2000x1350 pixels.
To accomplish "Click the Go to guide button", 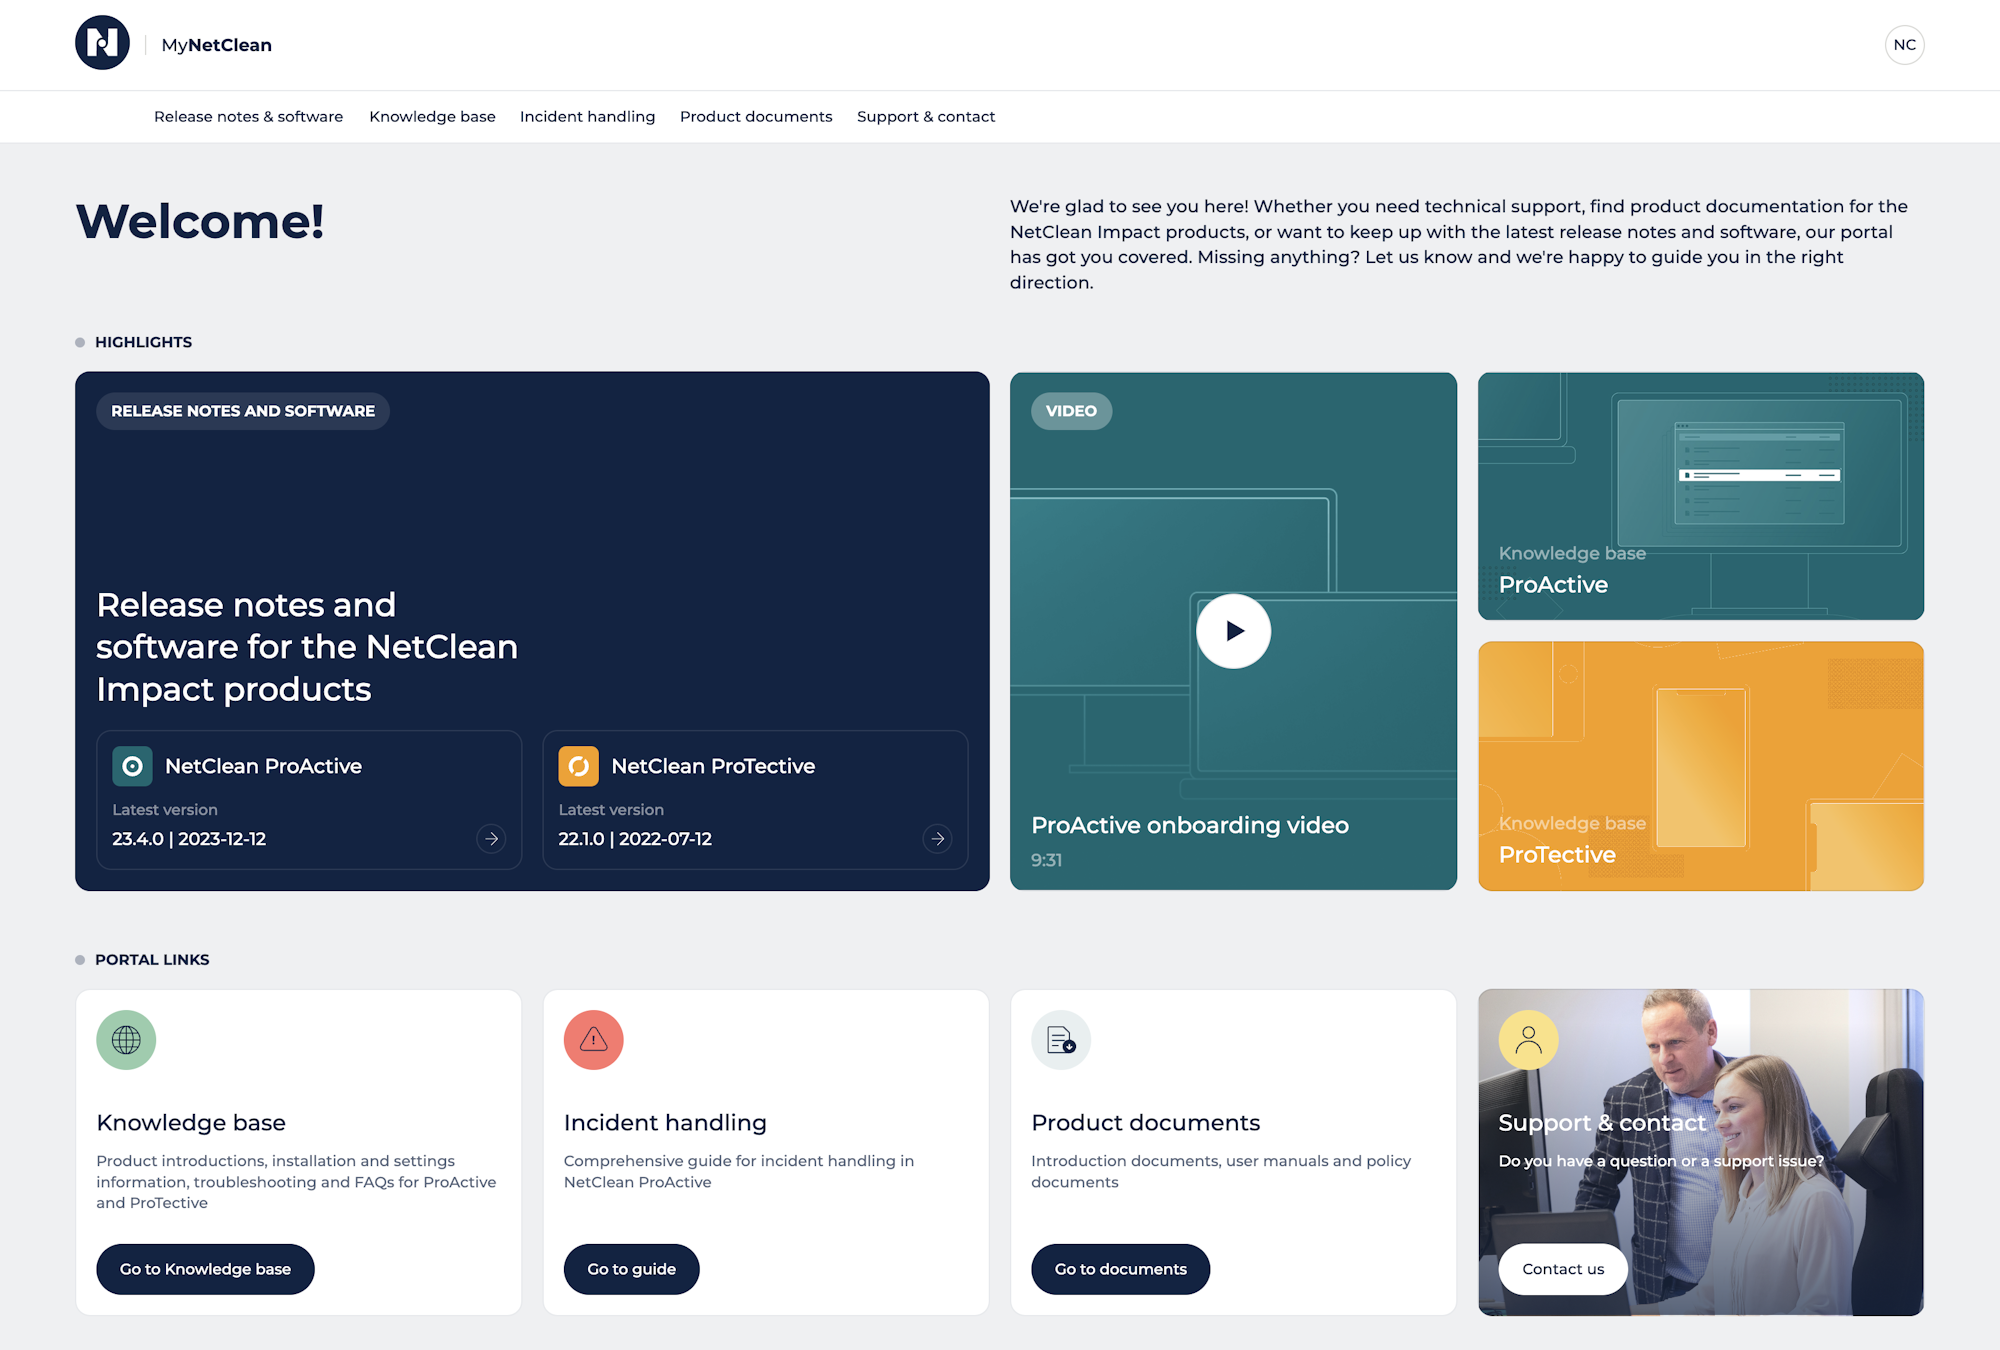I will tap(631, 1269).
